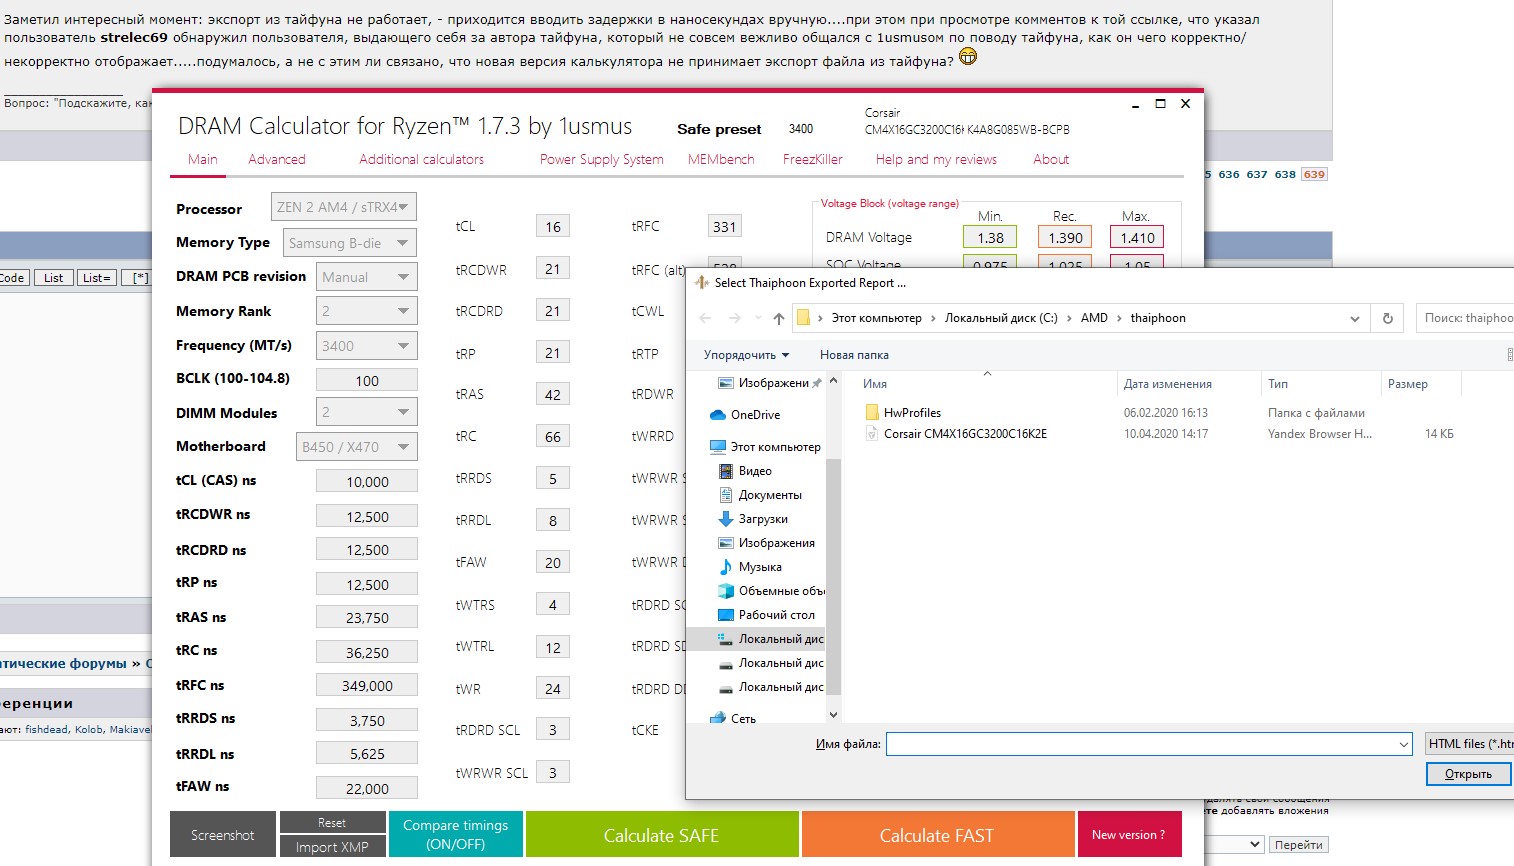
Task: Click the tCL (CAS) ns field showing 10,000
Action: 367,481
